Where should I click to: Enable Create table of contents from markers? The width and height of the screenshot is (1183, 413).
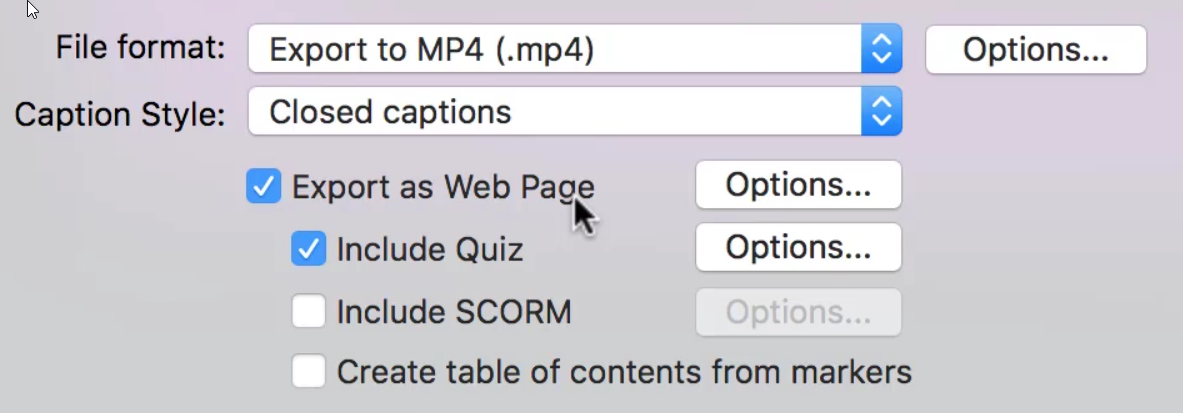click(309, 372)
